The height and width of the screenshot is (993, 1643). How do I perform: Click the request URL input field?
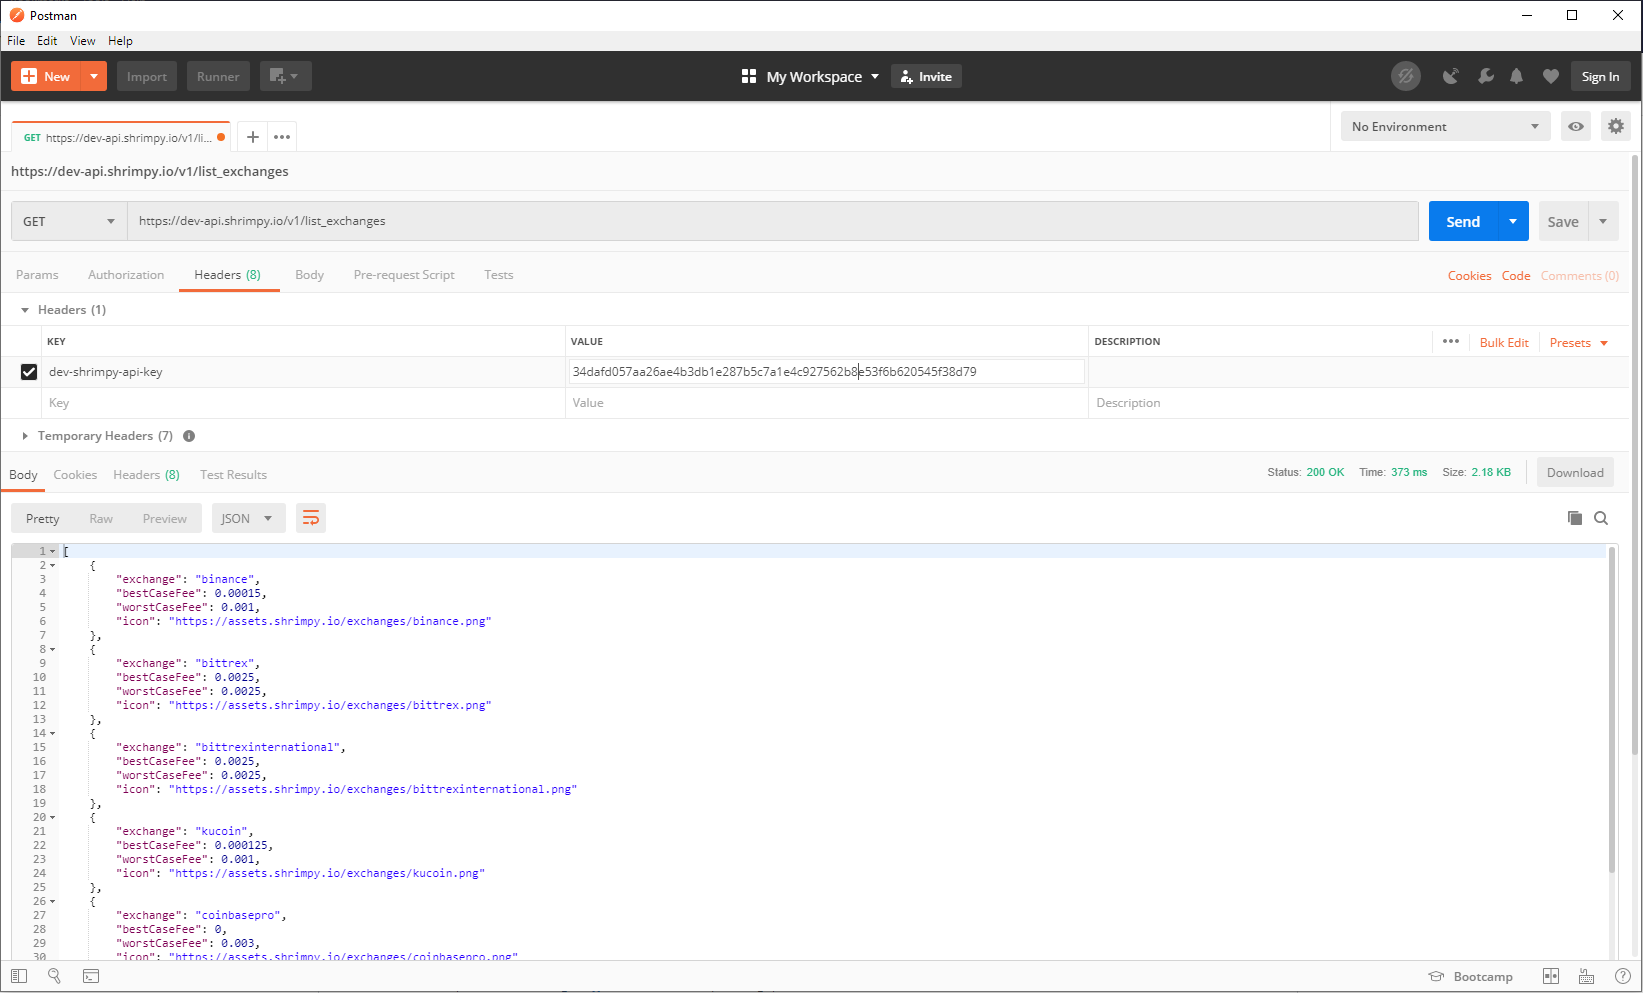pyautogui.click(x=773, y=221)
